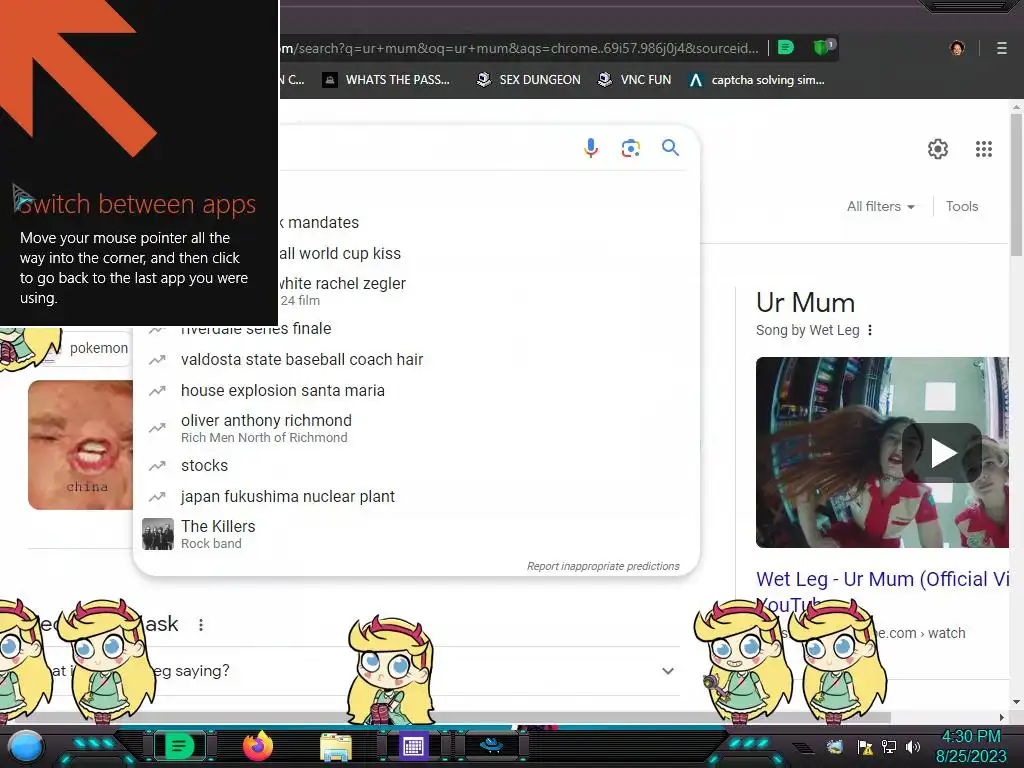1024x768 pixels.
Task: Open Google Lens search by image icon
Action: (x=630, y=148)
